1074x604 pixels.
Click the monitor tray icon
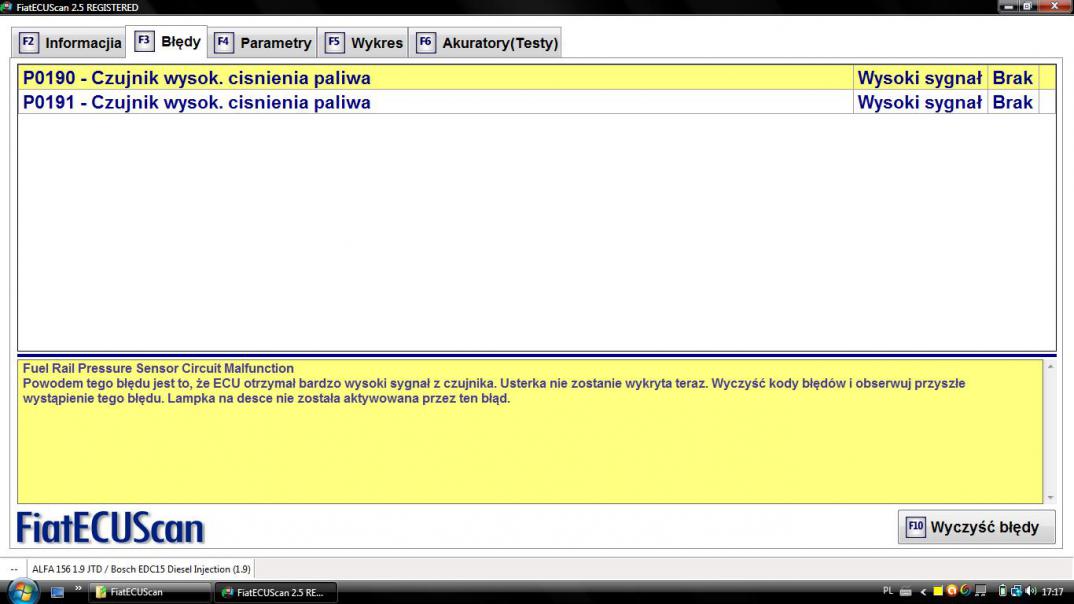click(981, 591)
